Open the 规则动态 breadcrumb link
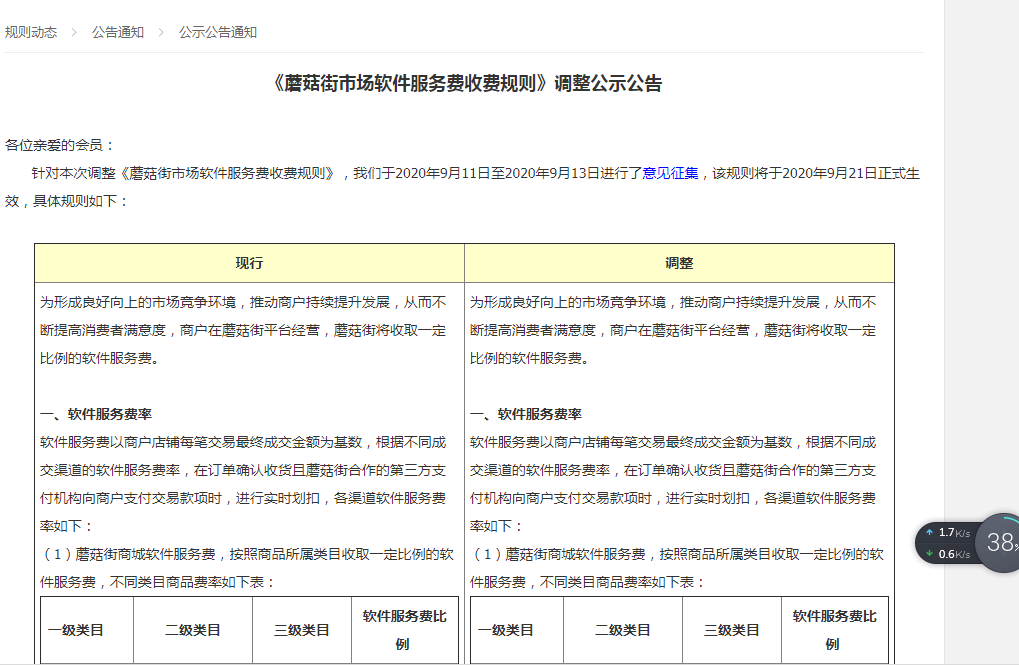 coord(31,32)
